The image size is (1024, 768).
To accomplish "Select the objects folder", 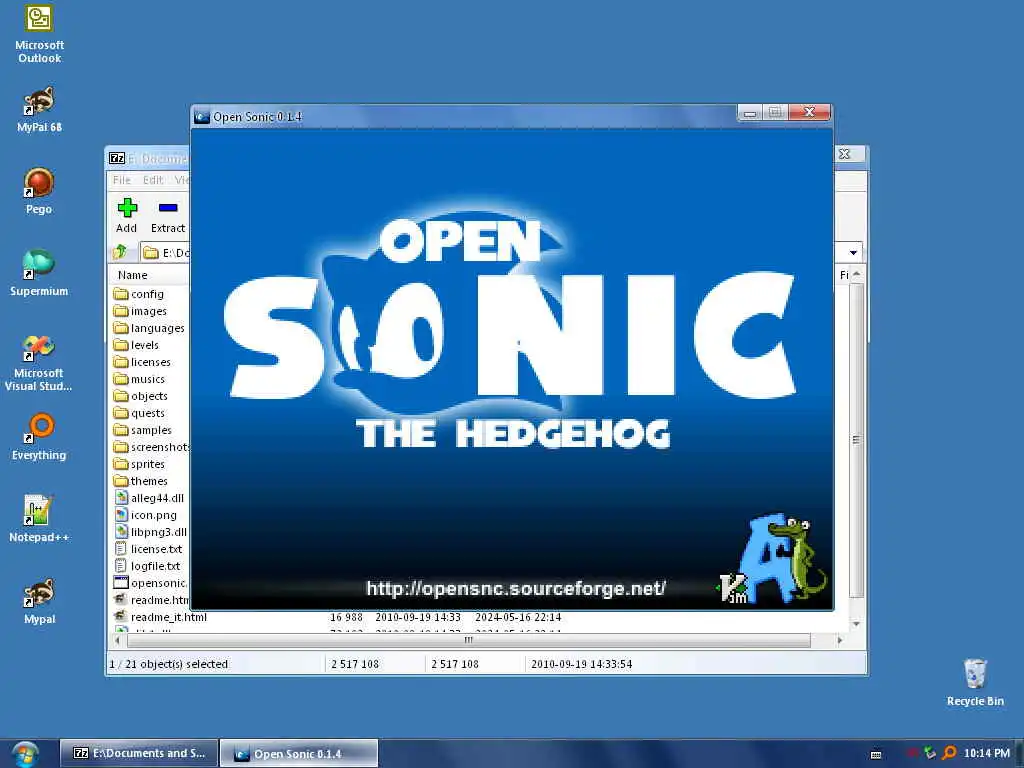I will (140, 396).
